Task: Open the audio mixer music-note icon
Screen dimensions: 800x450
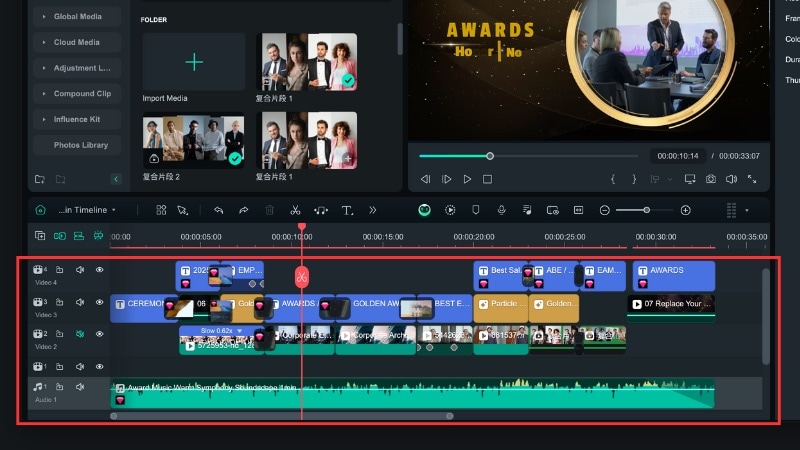Action: coord(527,210)
